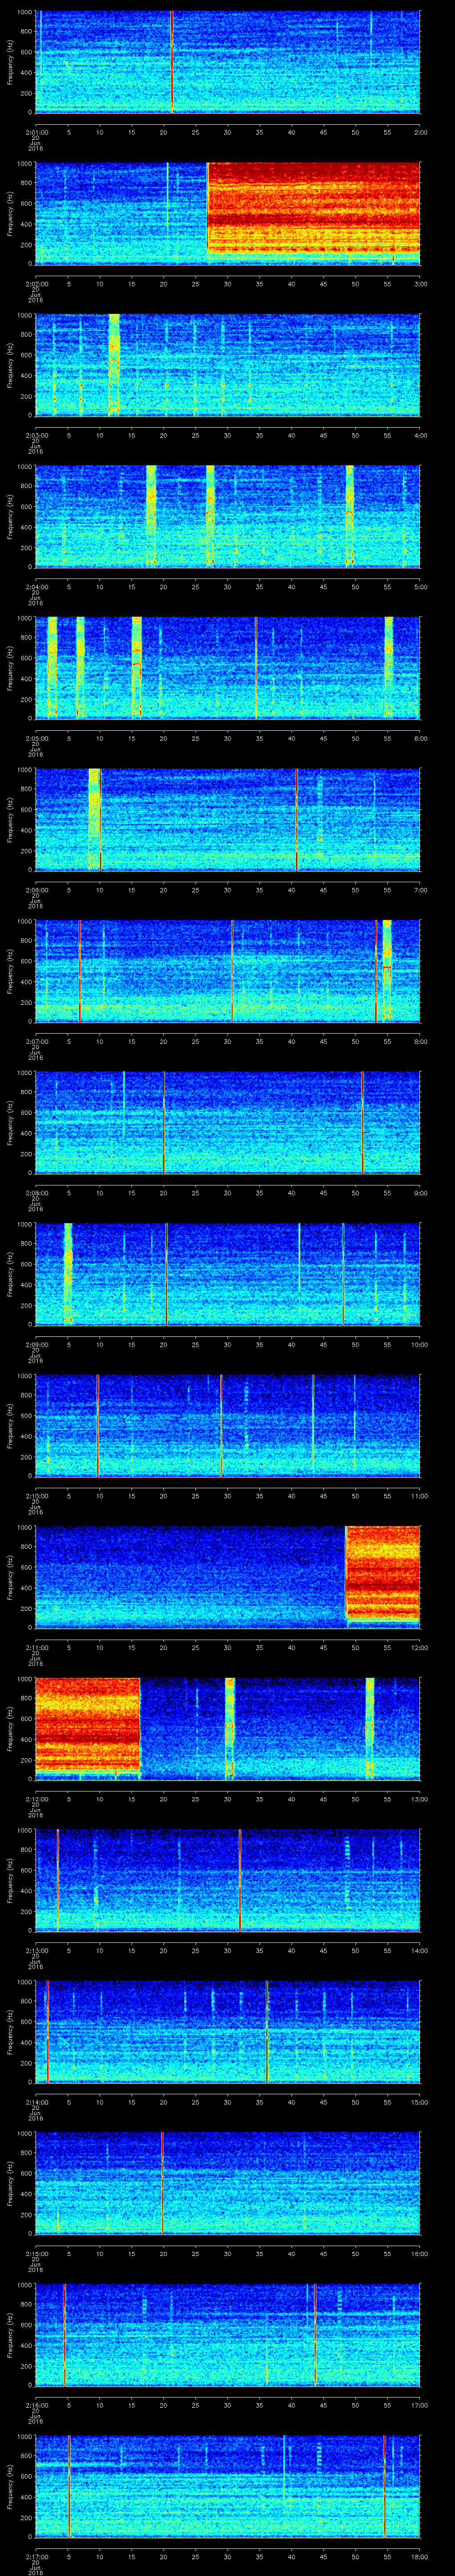The image size is (455, 2576).
Task: Click the 2:12:00 start time label
Action: tap(36, 1799)
